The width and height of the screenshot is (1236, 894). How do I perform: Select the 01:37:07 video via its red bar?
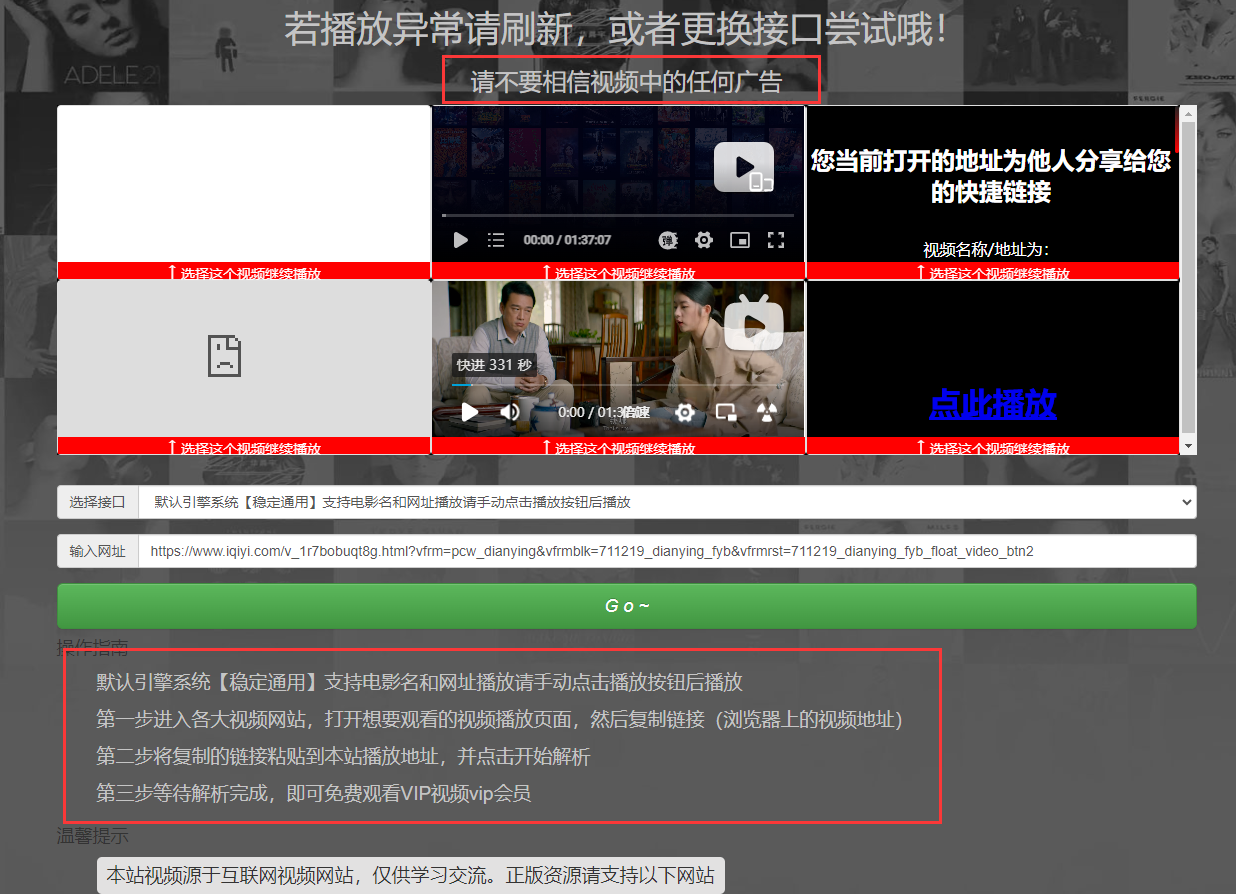(618, 271)
